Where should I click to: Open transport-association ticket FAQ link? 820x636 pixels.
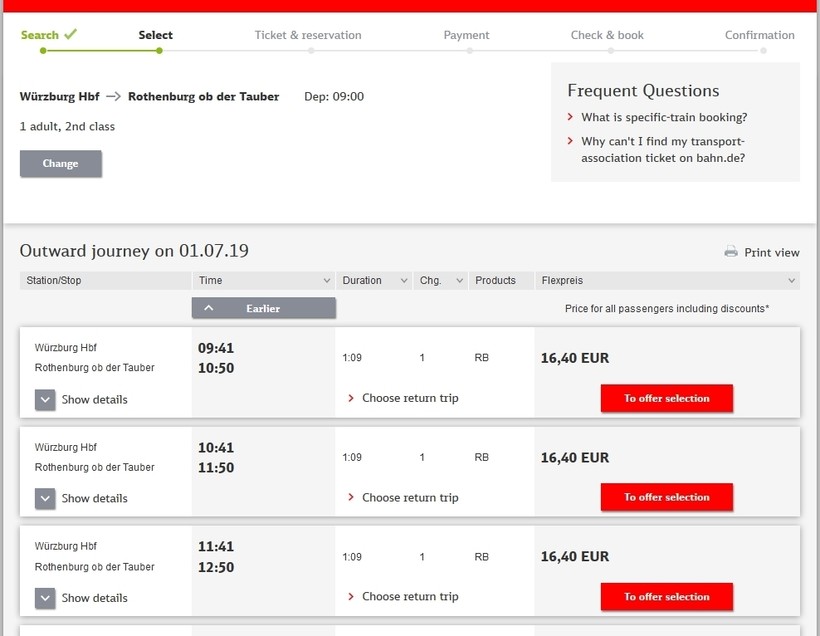[663, 150]
